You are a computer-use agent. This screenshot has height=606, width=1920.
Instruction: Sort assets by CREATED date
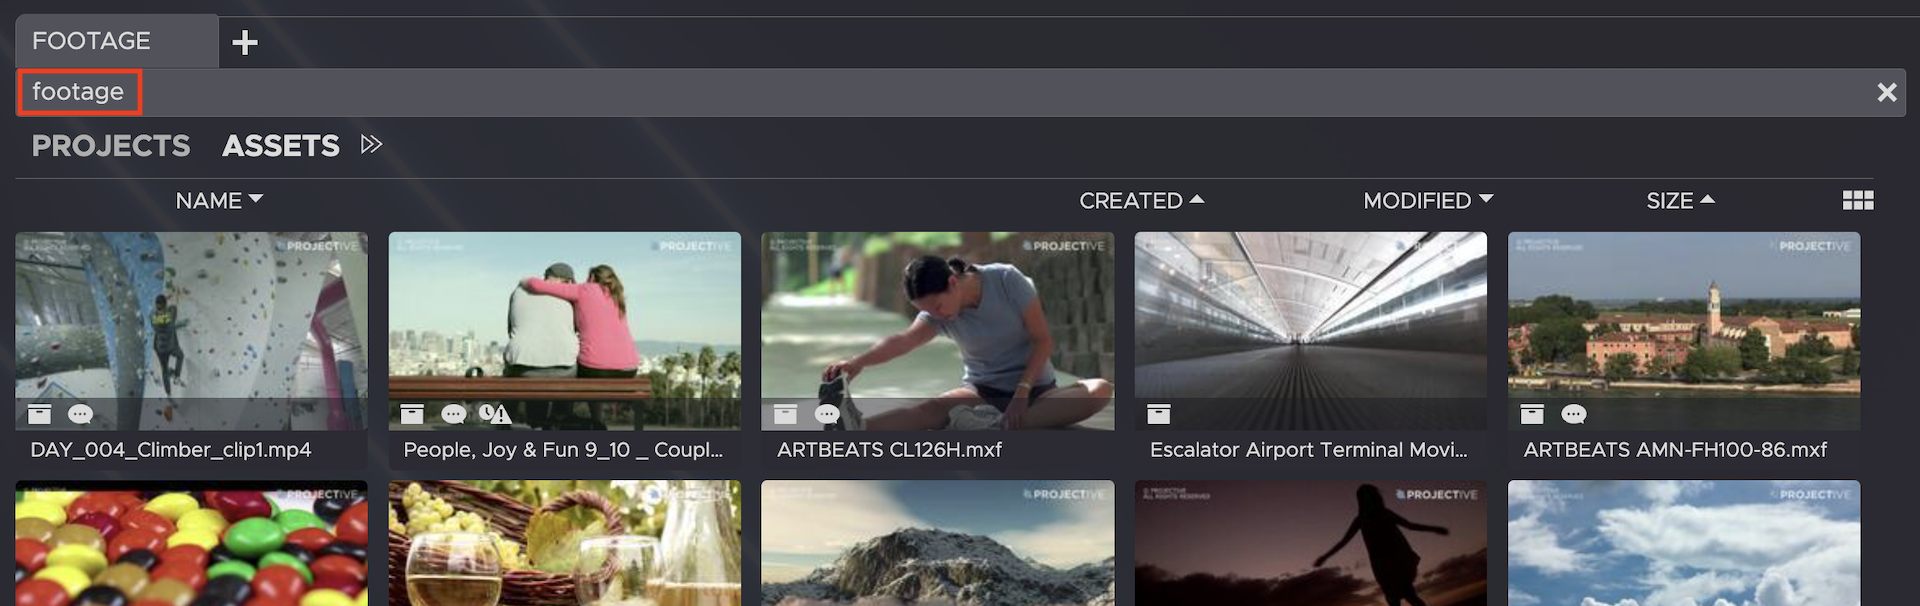[1140, 201]
